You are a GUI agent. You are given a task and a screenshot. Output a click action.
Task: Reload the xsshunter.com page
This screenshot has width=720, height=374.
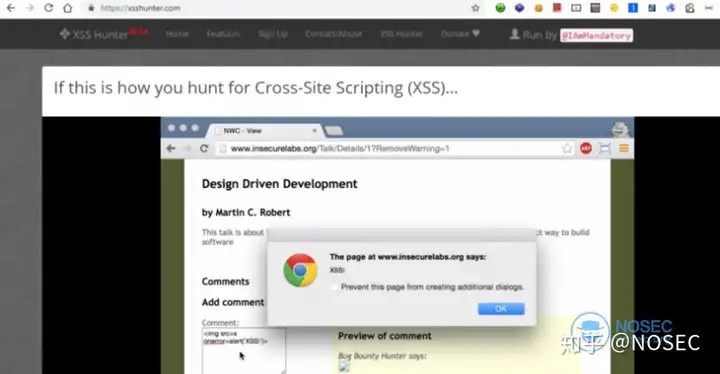point(48,8)
